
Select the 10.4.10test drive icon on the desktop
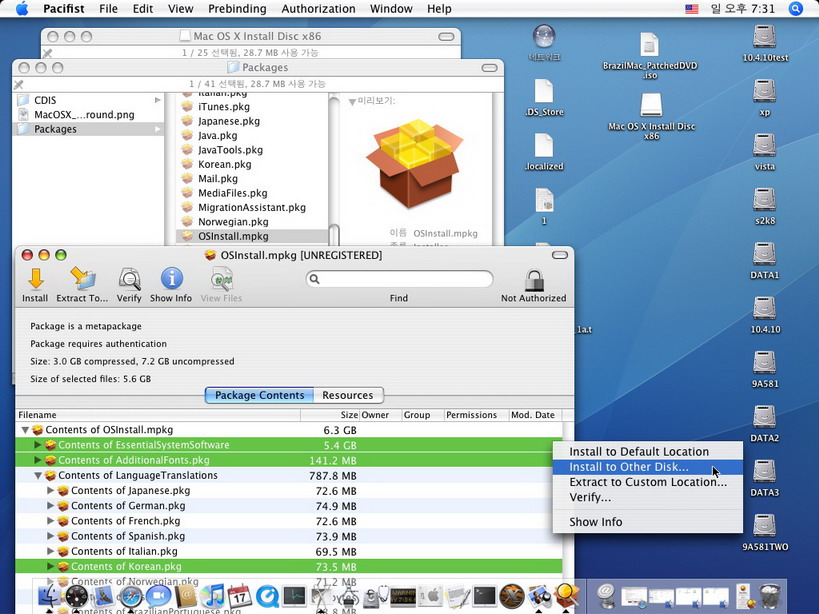765,37
